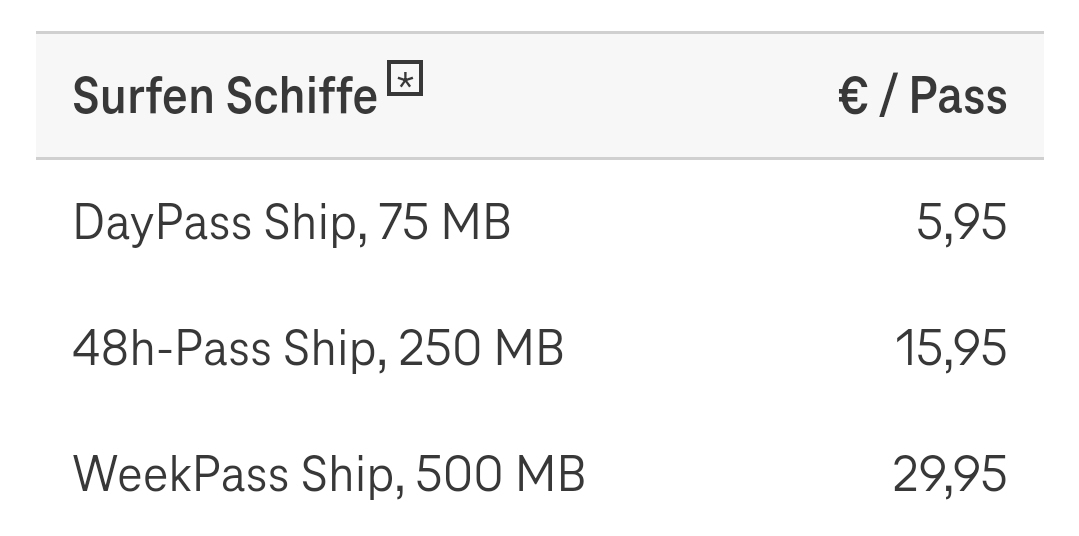Click the 500 MB data volume text

pos(500,474)
